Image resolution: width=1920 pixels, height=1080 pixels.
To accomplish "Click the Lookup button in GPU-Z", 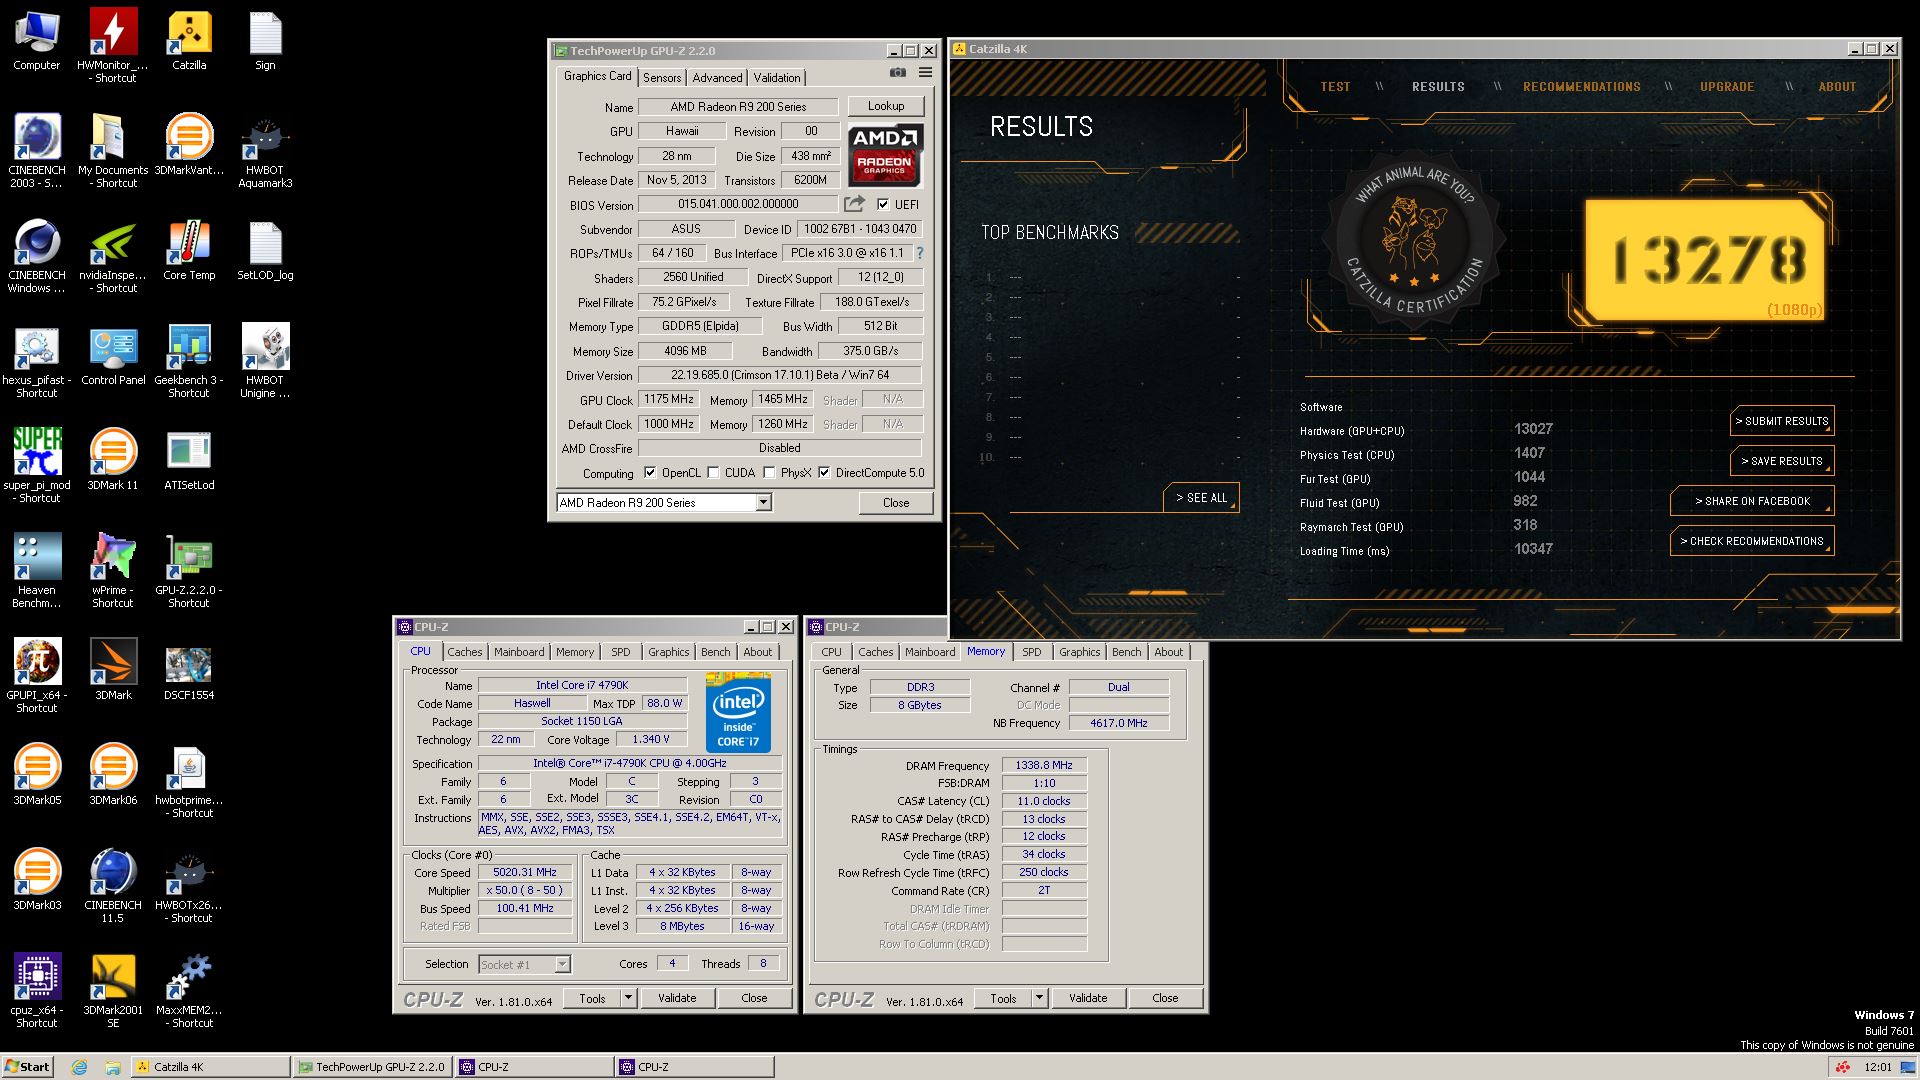I will click(886, 106).
